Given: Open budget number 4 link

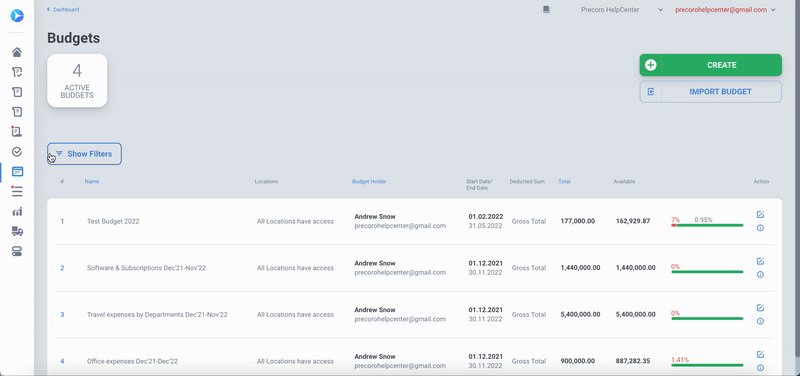Looking at the screenshot, I should 62,361.
